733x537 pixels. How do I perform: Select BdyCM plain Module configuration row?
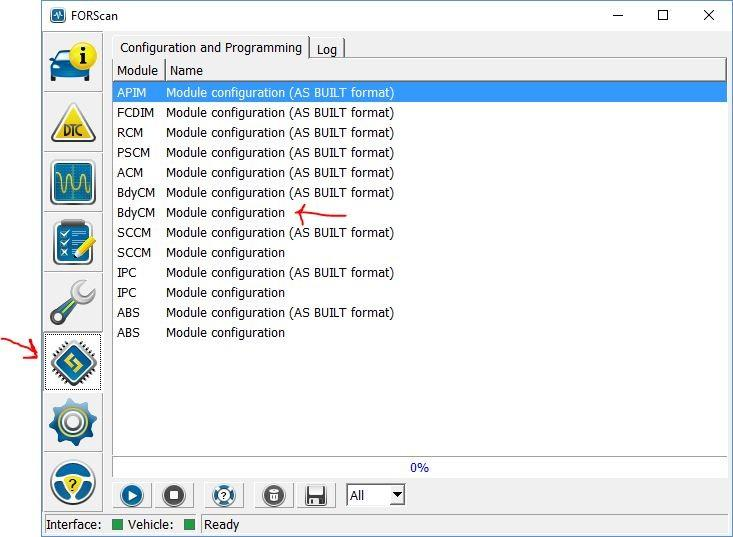[419, 213]
